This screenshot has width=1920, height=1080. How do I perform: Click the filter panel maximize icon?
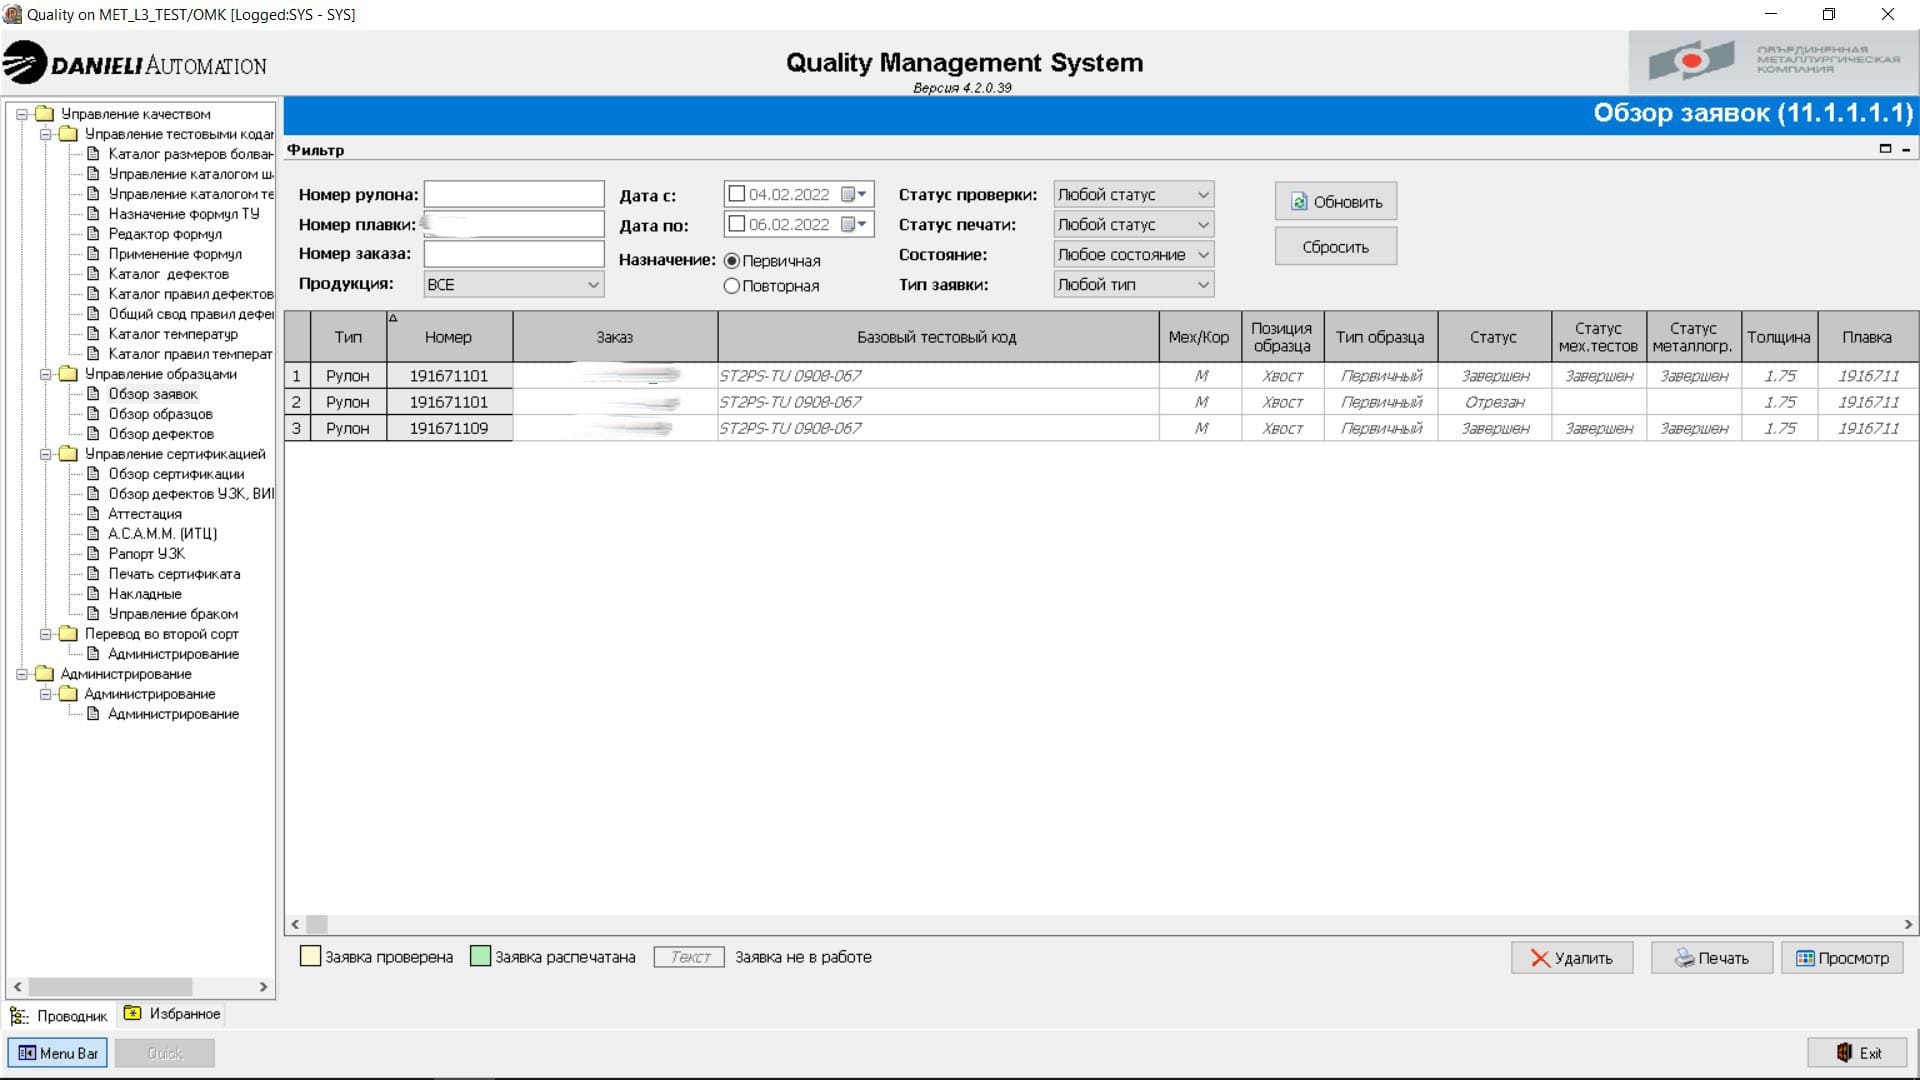click(x=1885, y=149)
